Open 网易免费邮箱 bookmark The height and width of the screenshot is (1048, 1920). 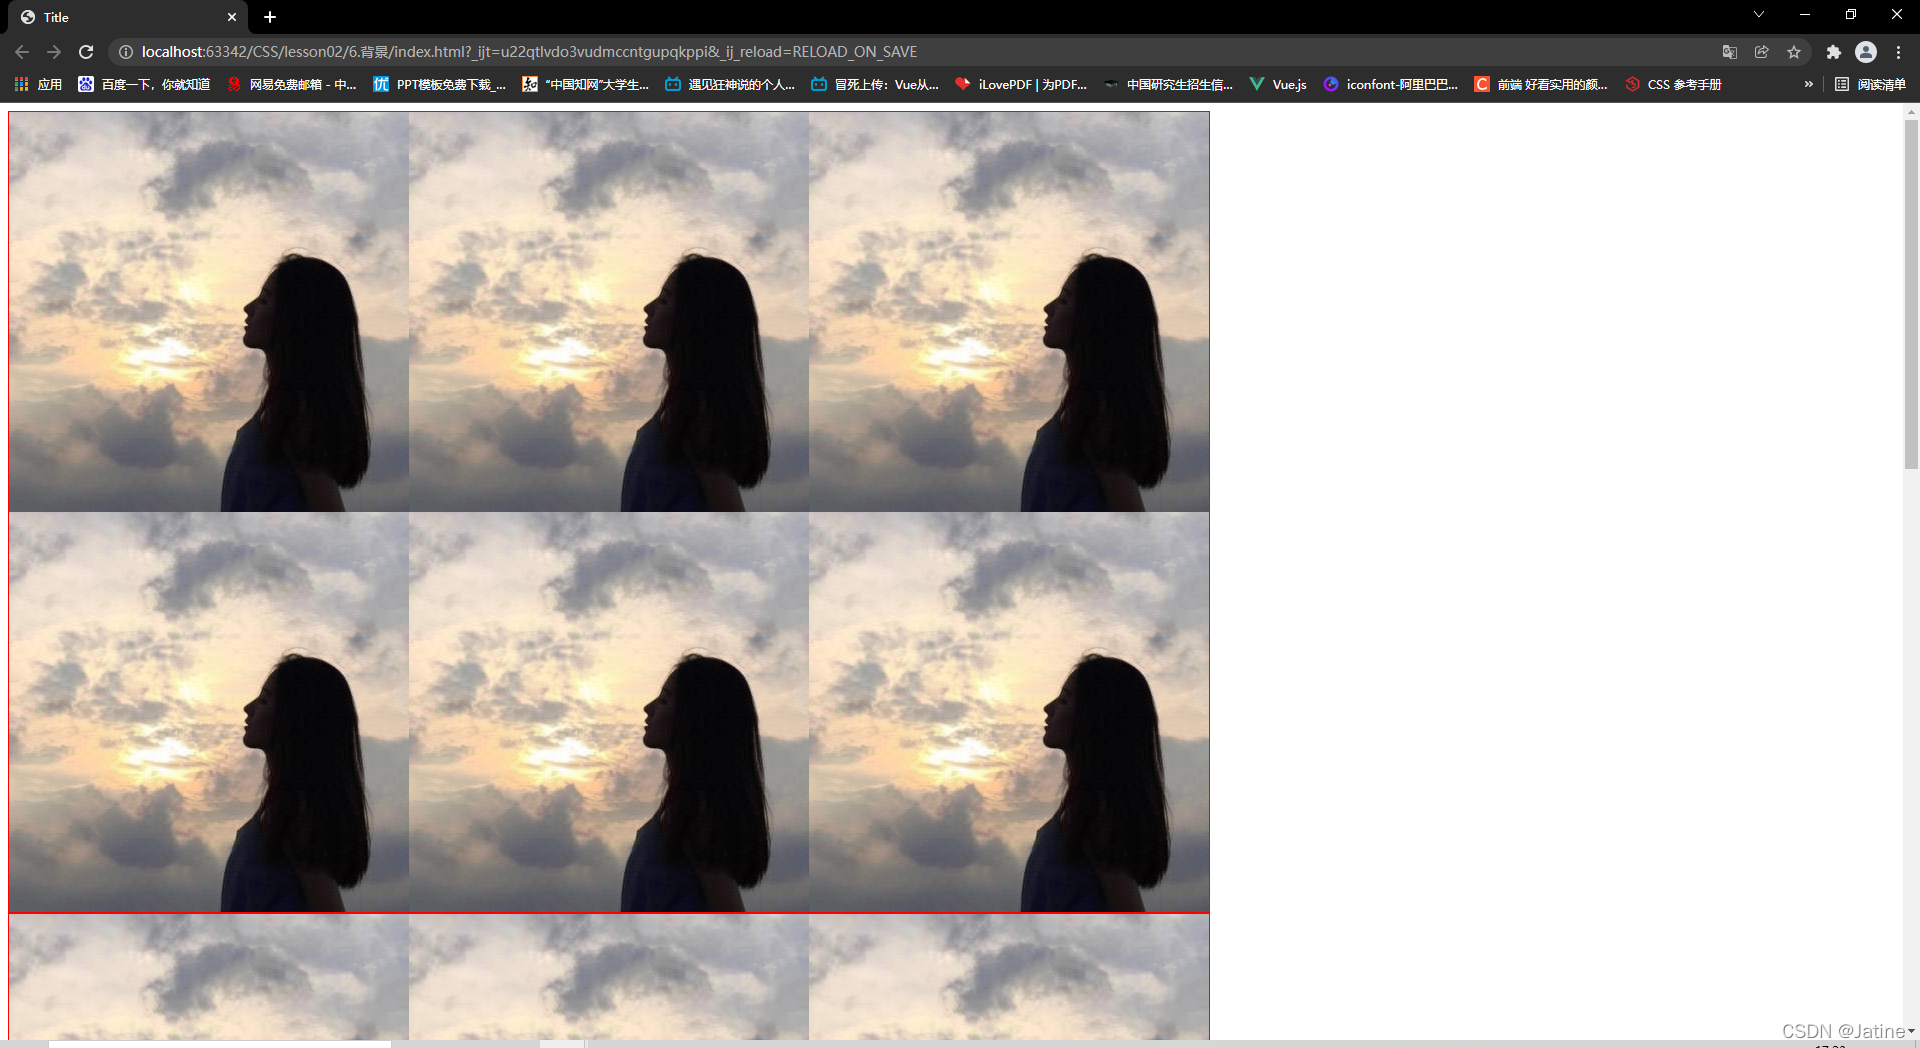291,85
